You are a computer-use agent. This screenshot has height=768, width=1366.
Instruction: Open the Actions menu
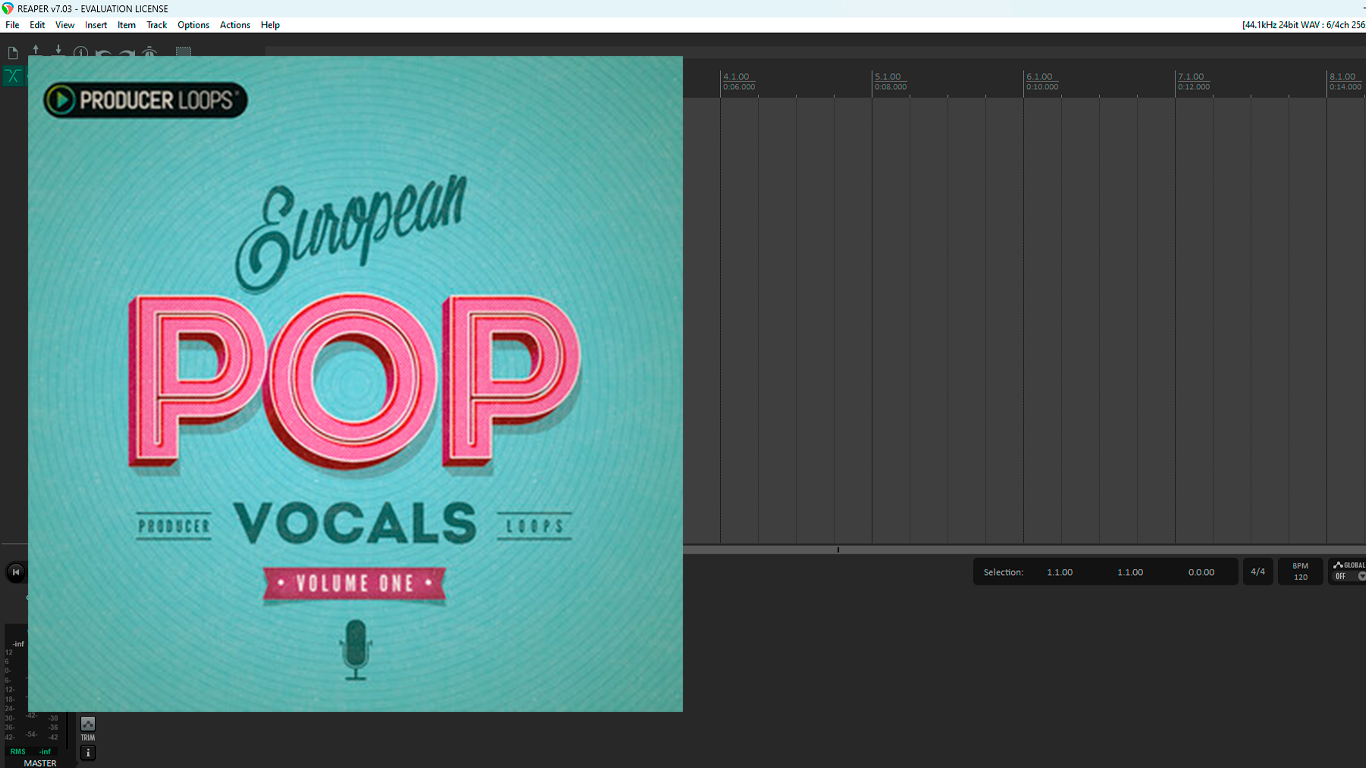pos(235,25)
